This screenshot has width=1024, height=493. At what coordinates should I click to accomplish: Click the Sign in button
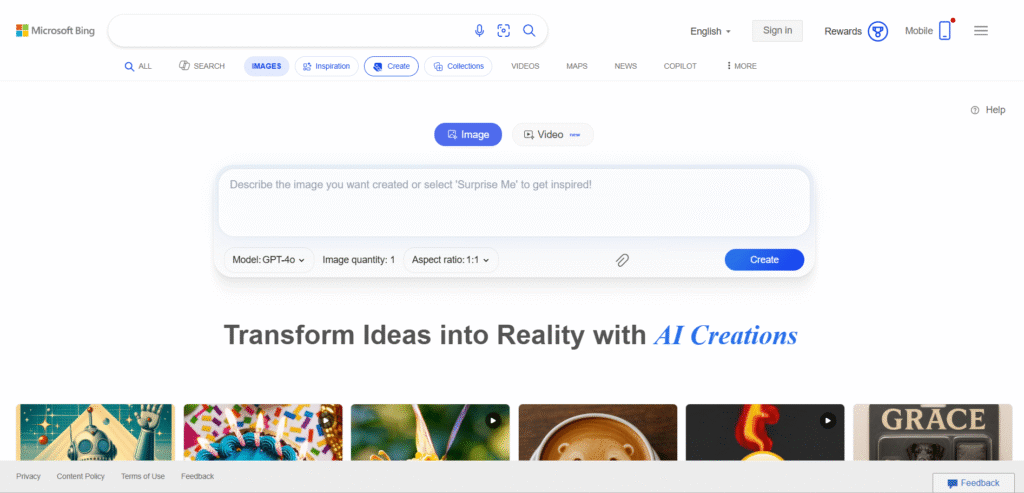[x=777, y=31]
